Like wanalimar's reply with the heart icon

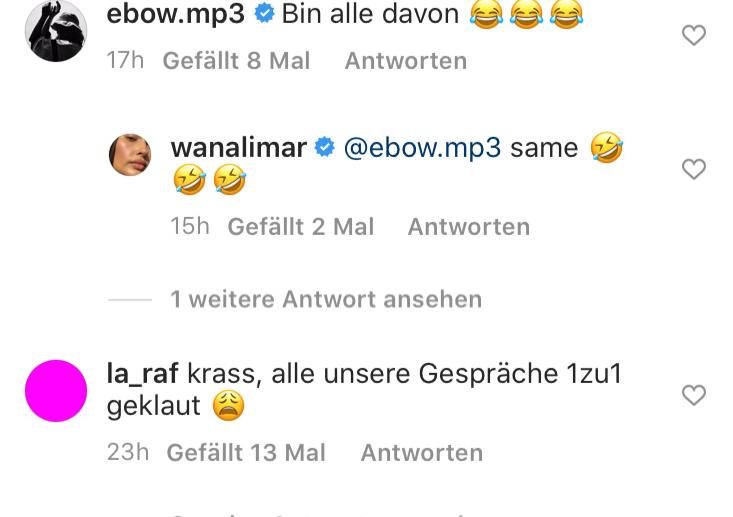click(x=693, y=170)
